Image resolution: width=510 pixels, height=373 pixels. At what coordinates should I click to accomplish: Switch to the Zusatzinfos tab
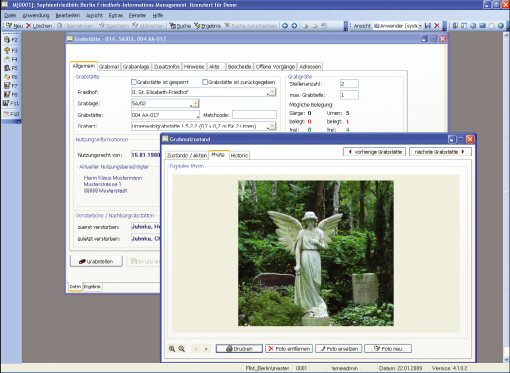coord(167,67)
